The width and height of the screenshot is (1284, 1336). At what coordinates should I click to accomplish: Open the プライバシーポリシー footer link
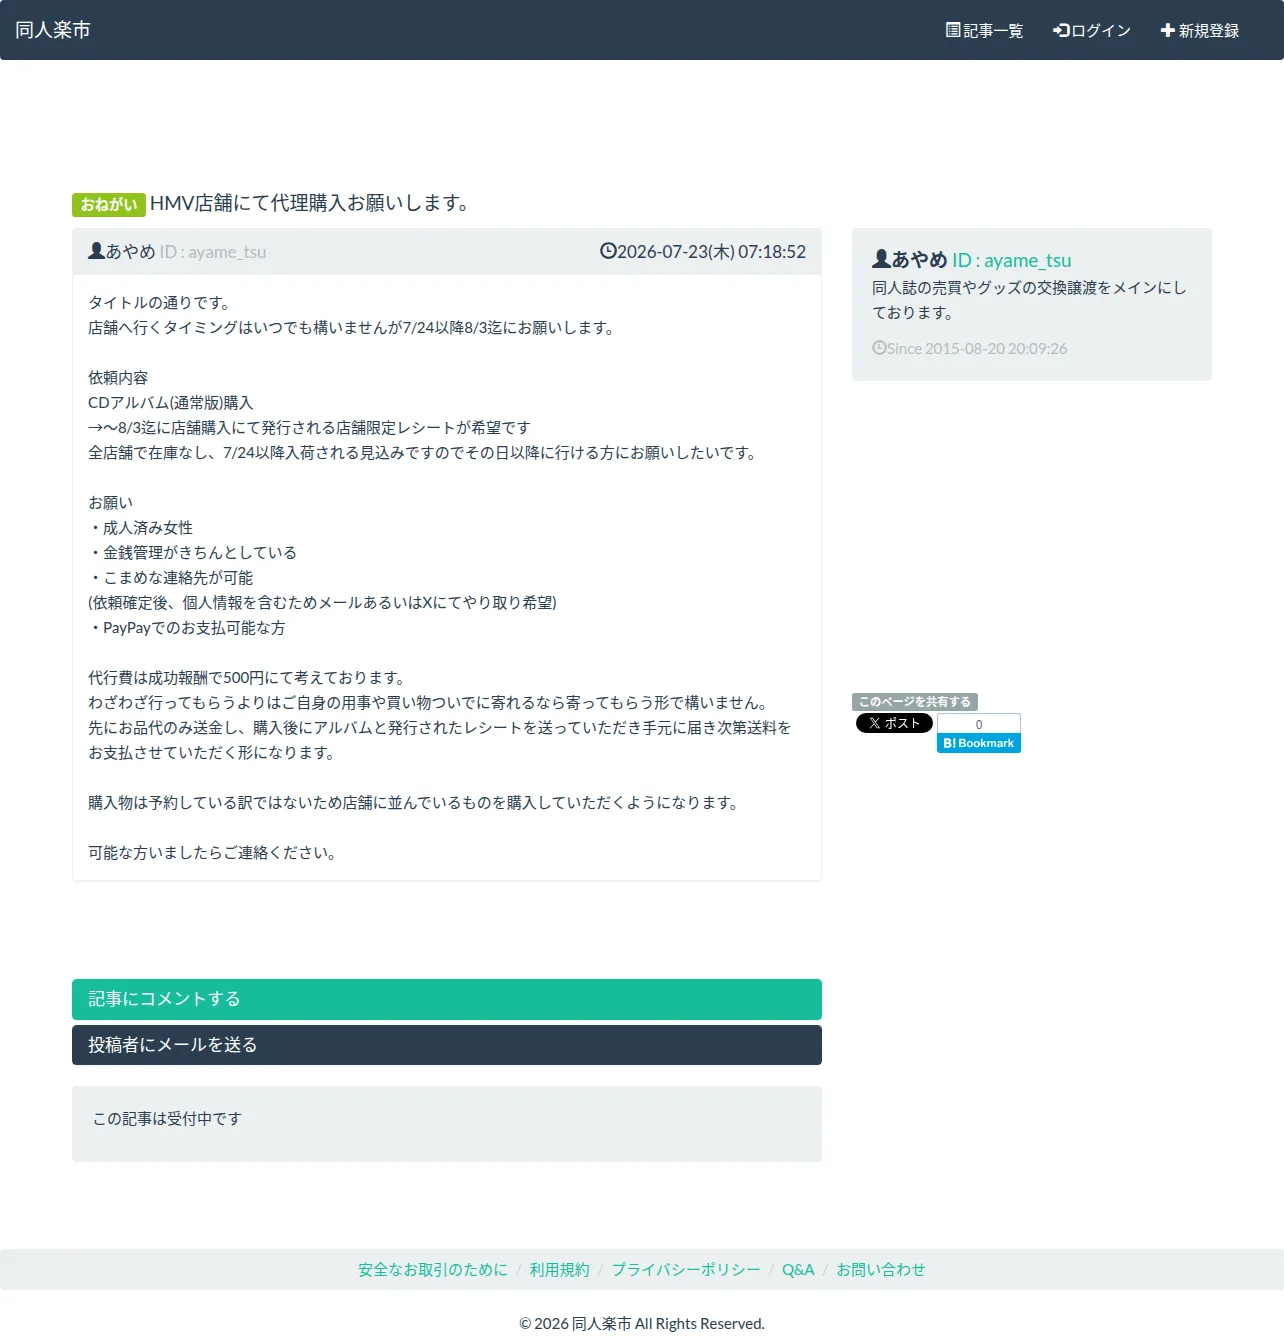tap(686, 1270)
